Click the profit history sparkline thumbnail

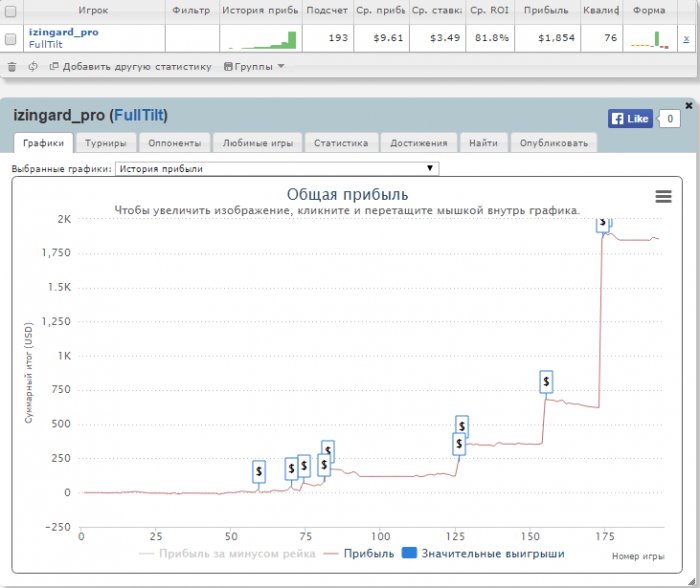pos(262,39)
